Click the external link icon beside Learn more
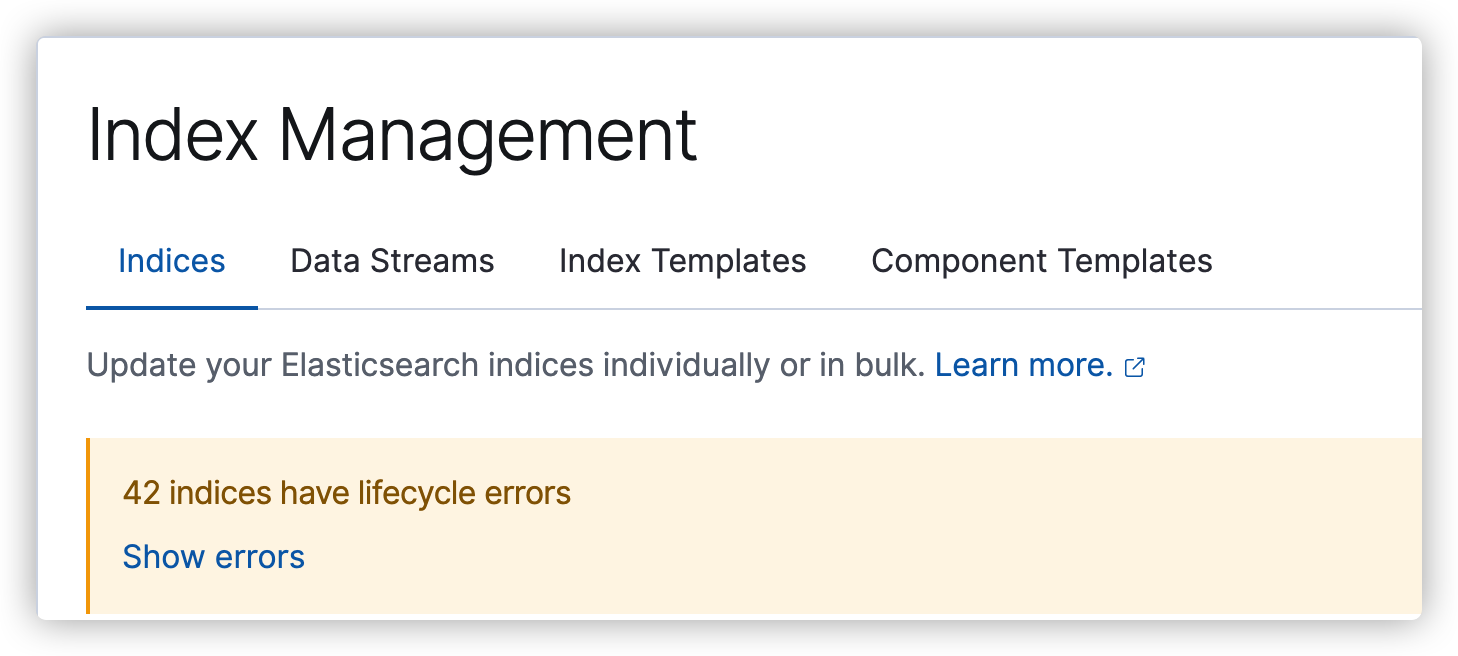This screenshot has height=656, width=1458. click(1135, 367)
